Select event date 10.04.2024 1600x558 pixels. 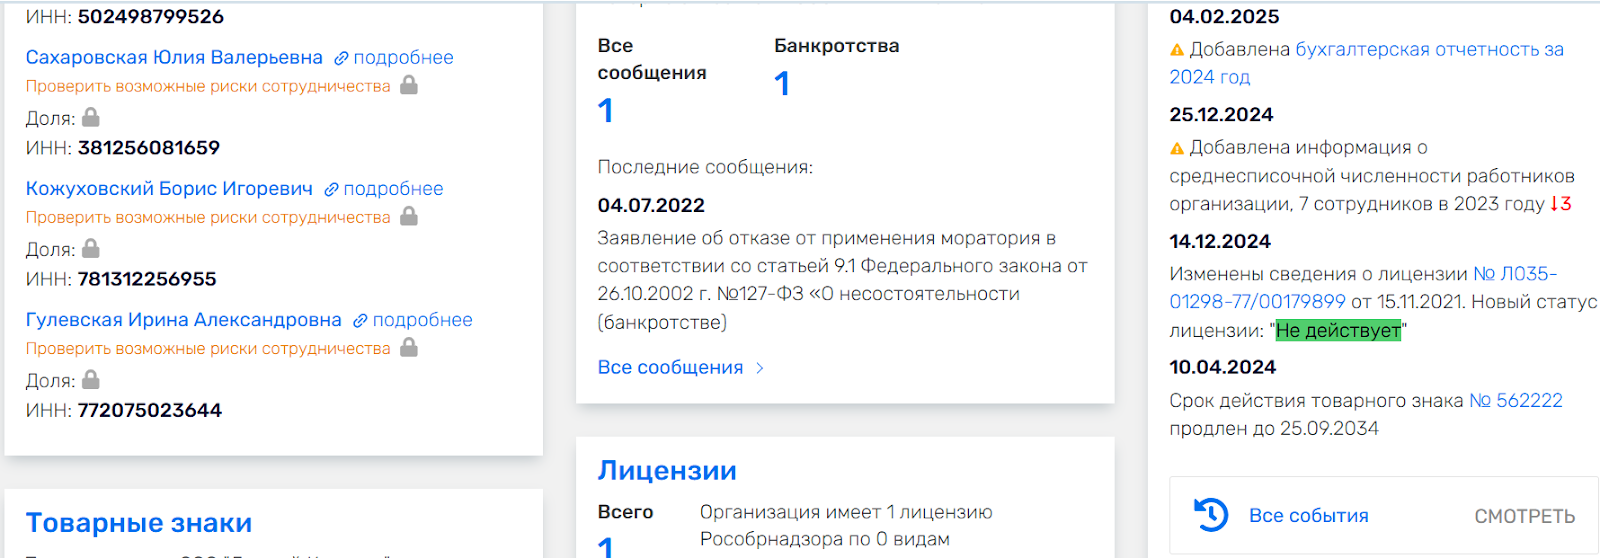click(1223, 367)
